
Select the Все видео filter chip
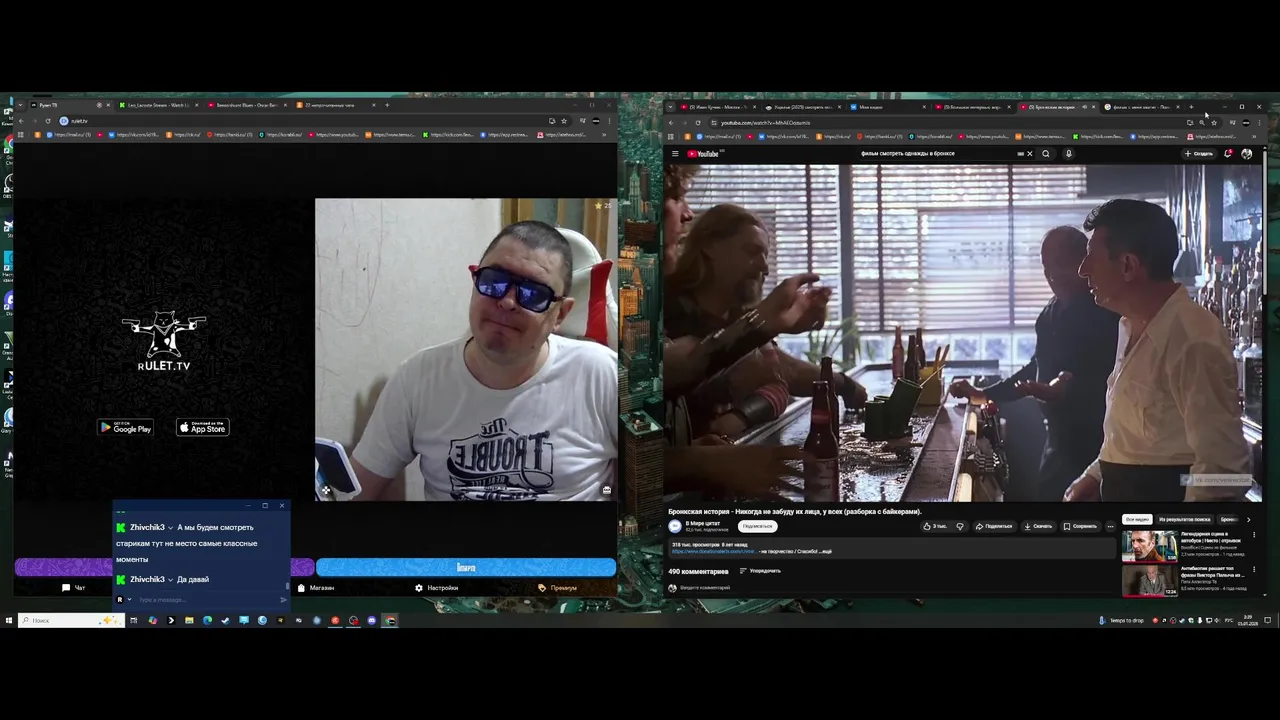coord(1137,519)
